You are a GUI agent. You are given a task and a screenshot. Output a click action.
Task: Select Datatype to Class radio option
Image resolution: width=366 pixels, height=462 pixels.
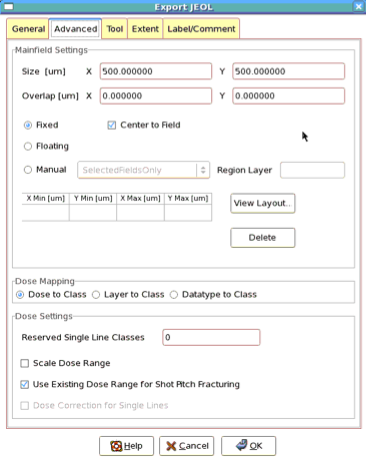tap(174, 295)
